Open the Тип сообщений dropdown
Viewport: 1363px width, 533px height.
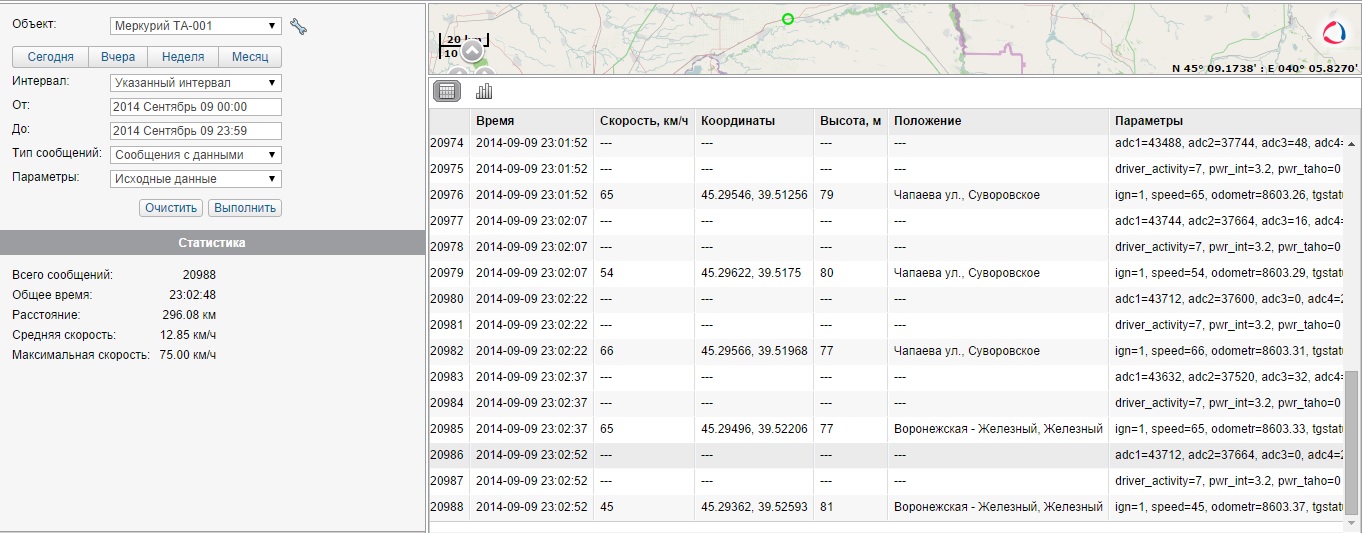[195, 155]
